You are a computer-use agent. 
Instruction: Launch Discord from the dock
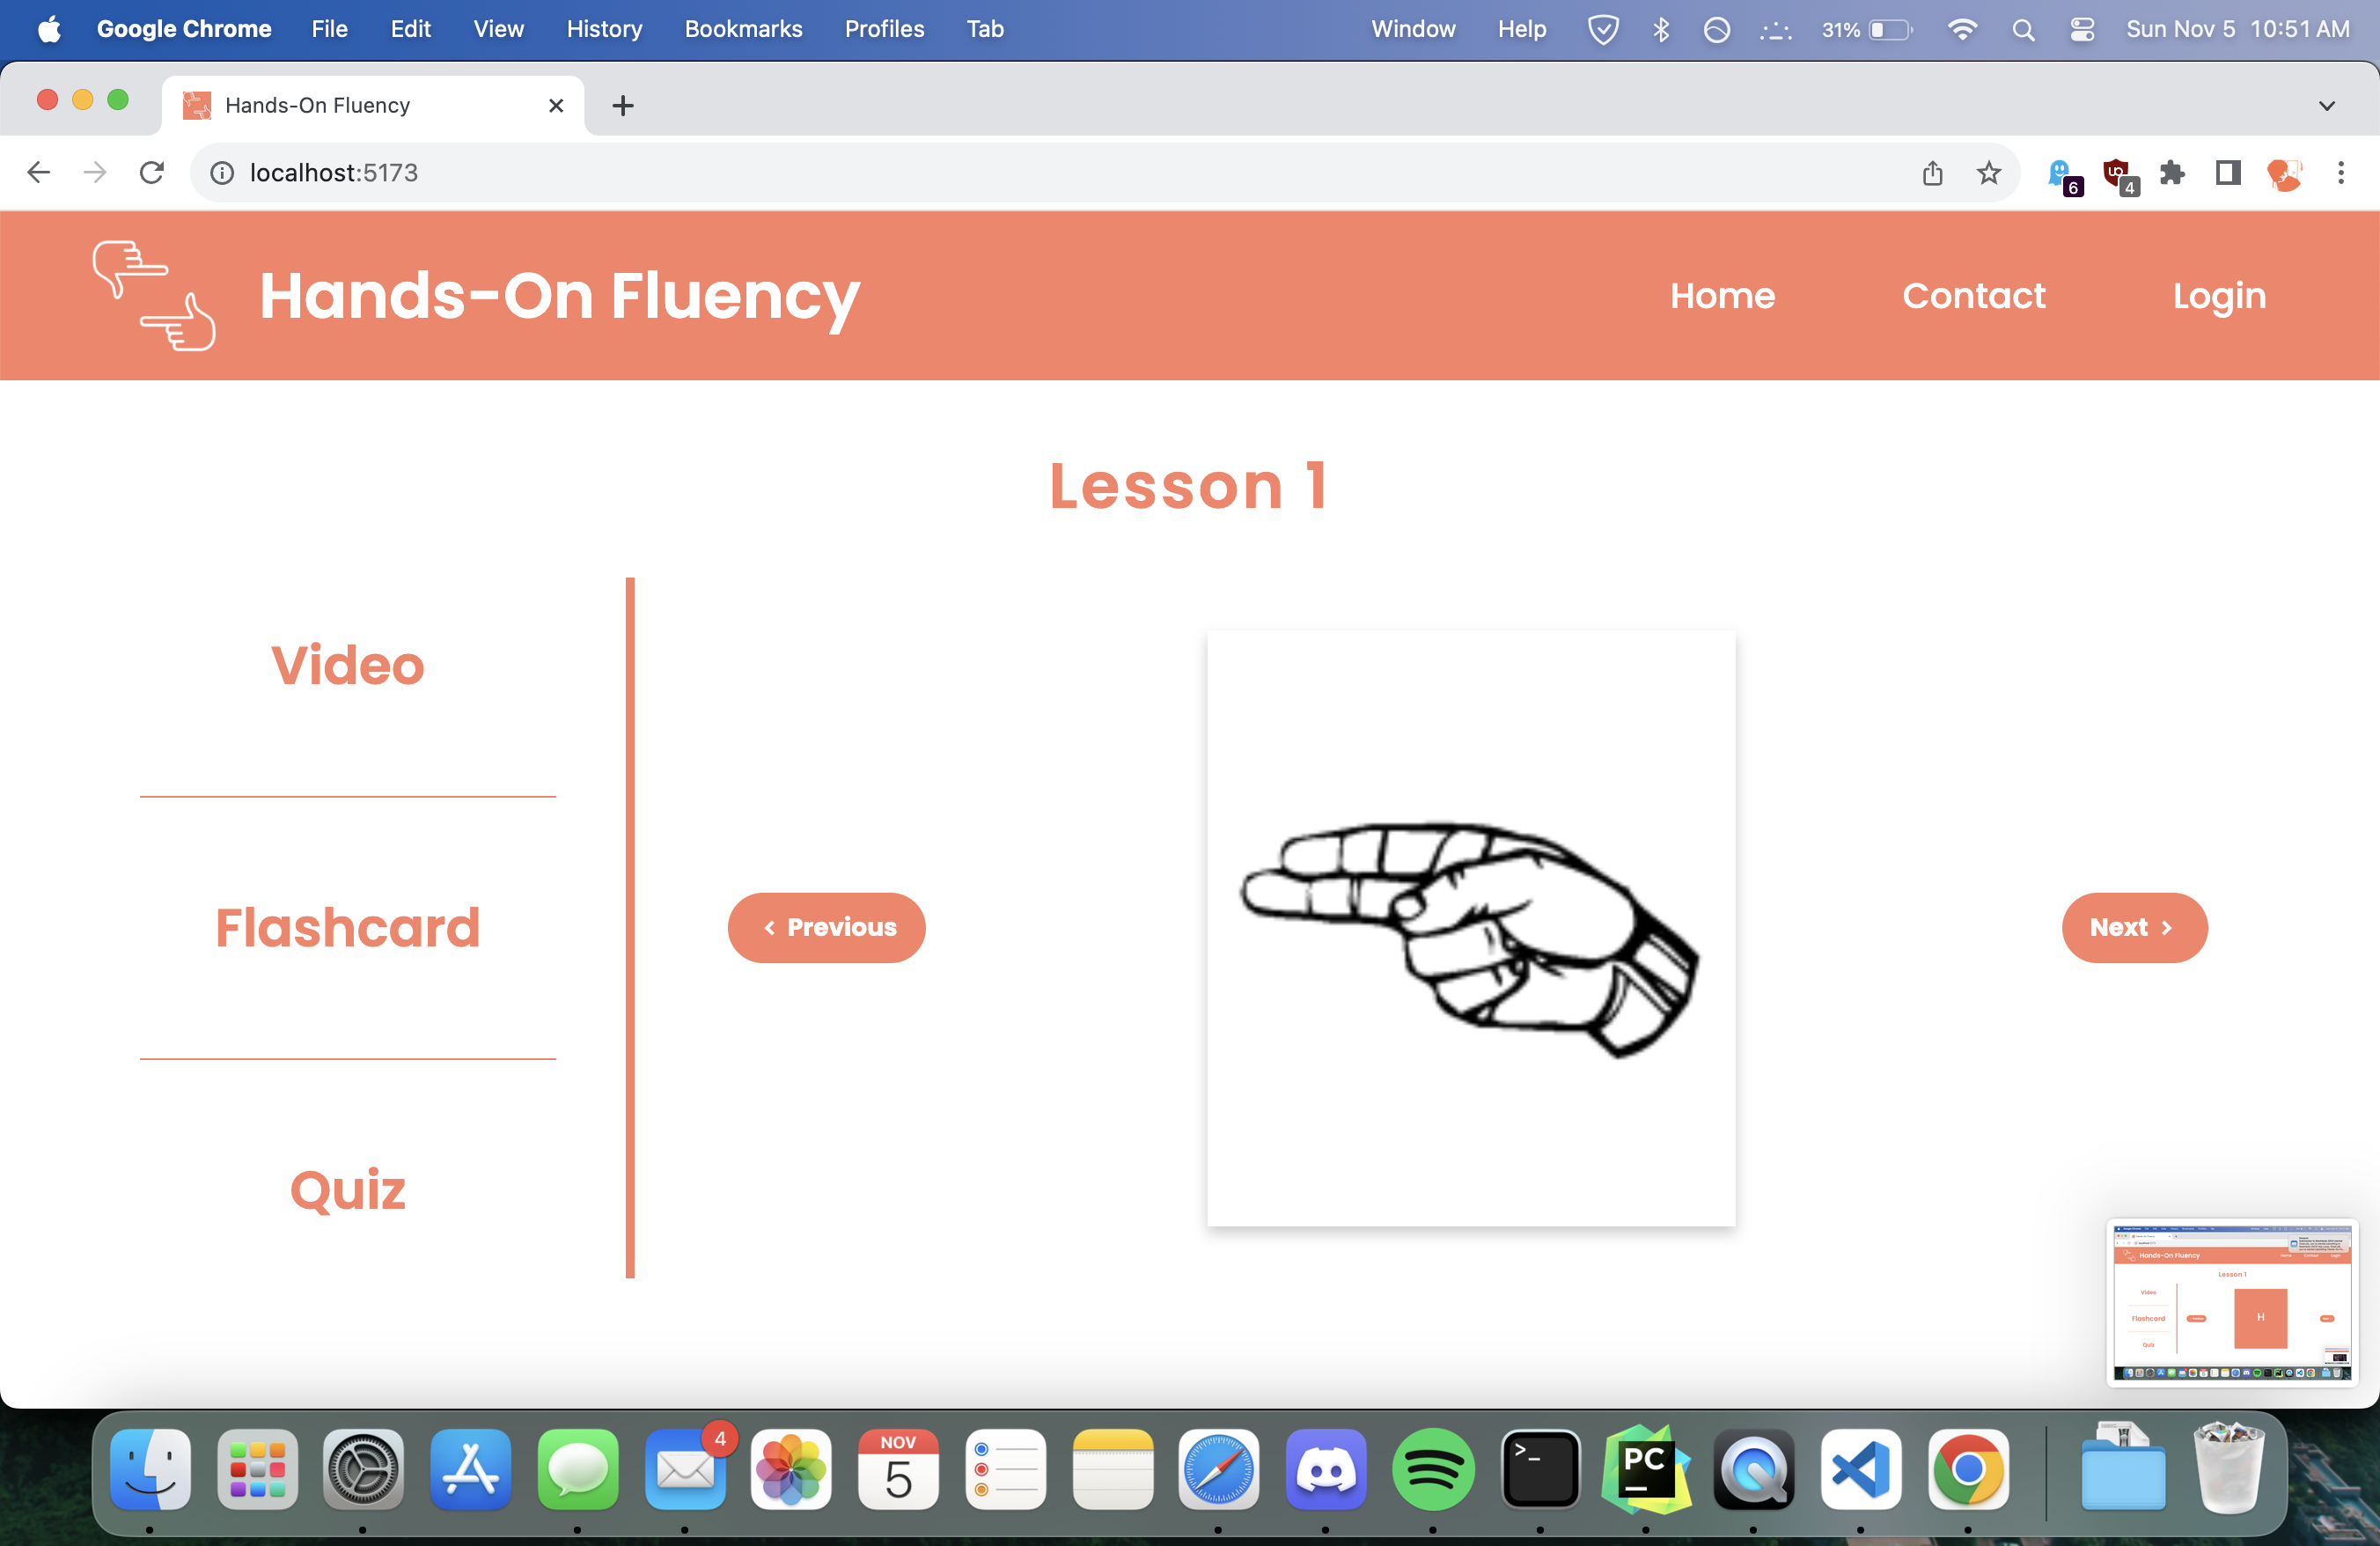(x=1326, y=1470)
